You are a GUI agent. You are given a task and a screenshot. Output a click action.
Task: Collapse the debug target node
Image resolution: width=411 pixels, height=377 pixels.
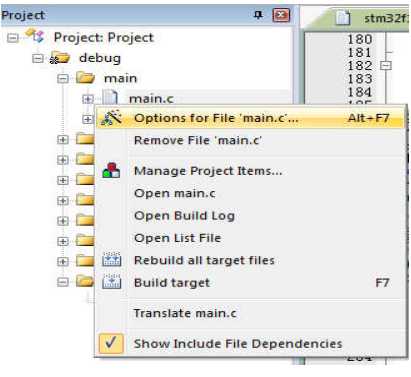(38, 59)
